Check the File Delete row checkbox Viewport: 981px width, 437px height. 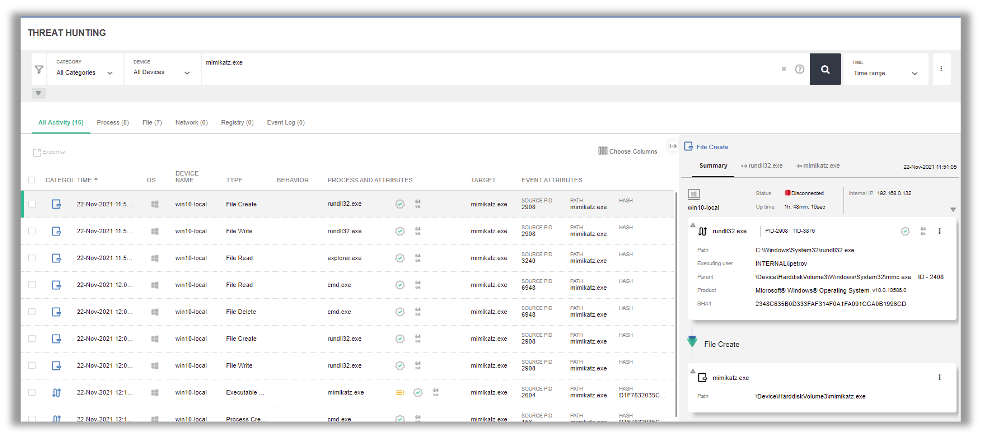[x=31, y=312]
